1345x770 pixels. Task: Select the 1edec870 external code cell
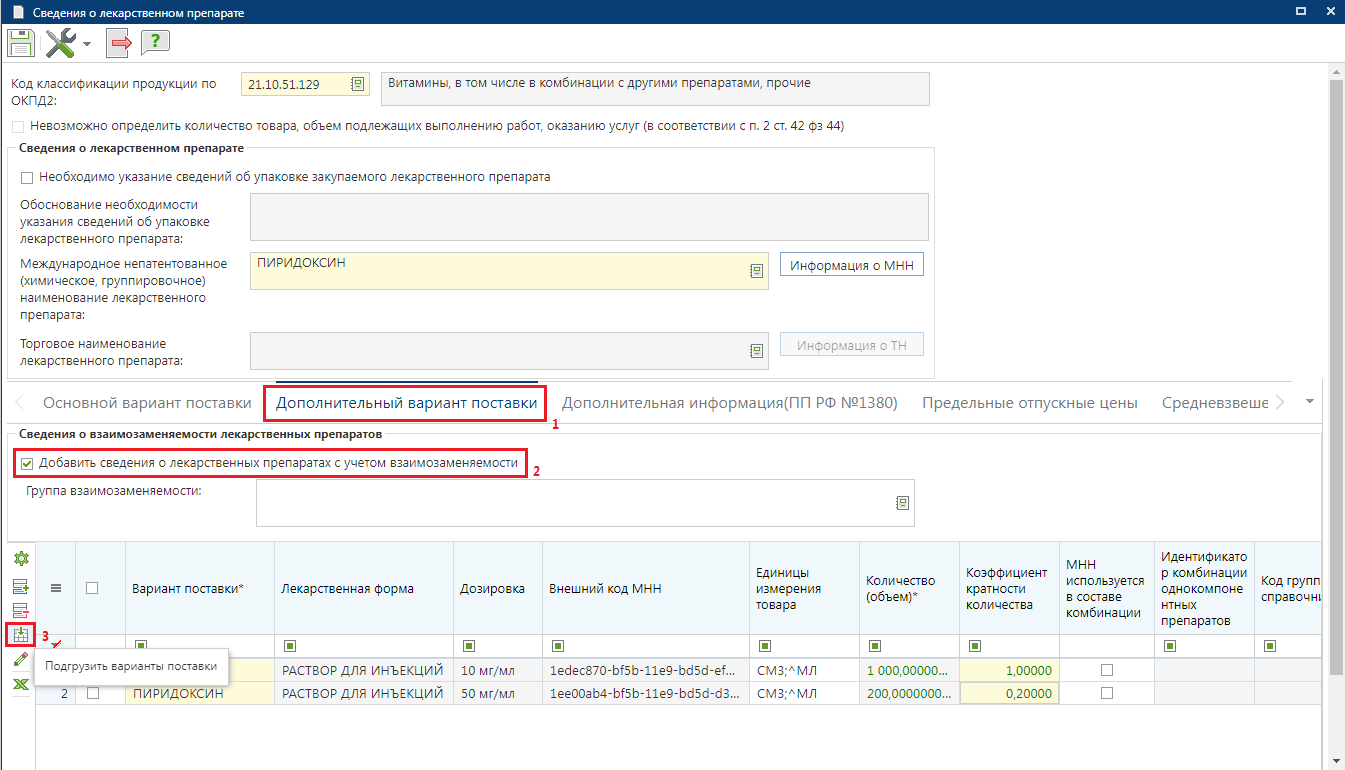point(646,669)
